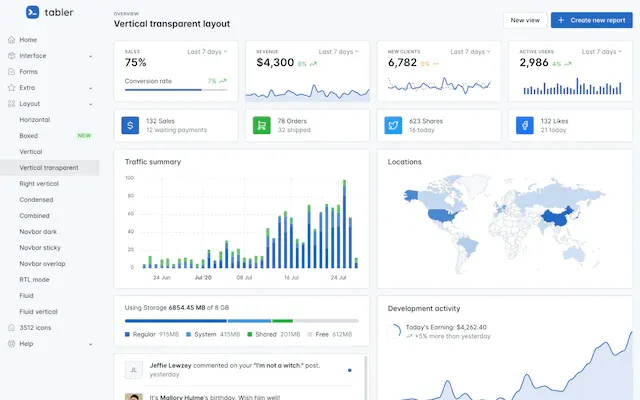The height and width of the screenshot is (400, 640).
Task: Click the United States on the map
Action: (x=444, y=215)
